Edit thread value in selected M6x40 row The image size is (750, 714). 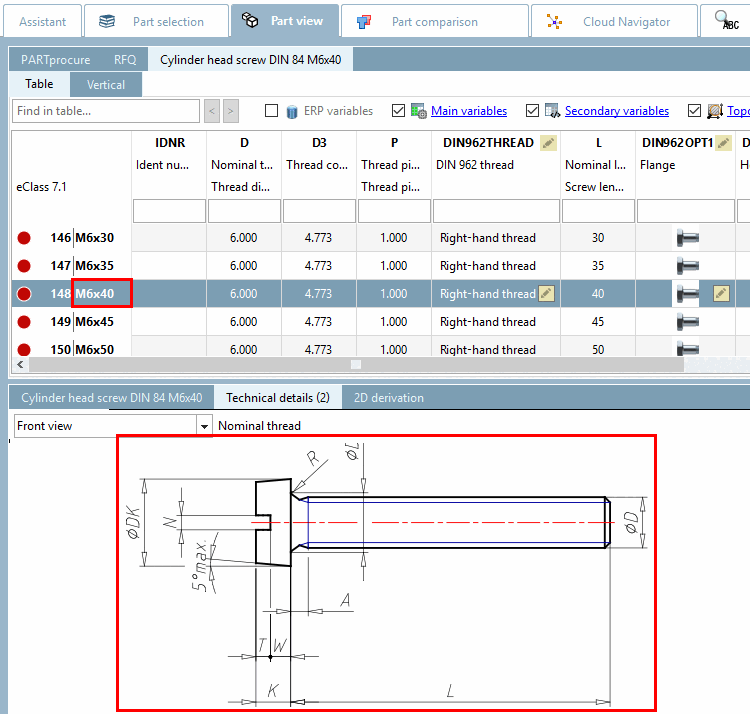546,294
